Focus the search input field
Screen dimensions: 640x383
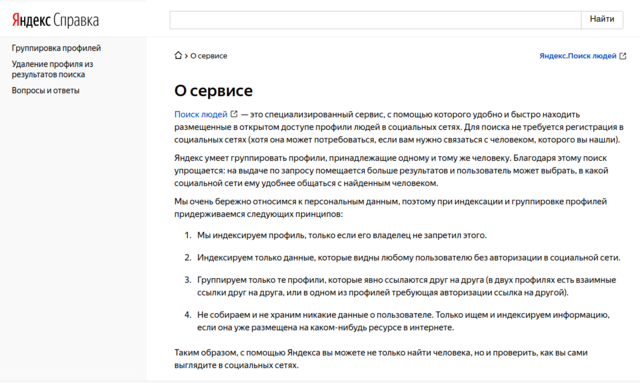(x=376, y=20)
